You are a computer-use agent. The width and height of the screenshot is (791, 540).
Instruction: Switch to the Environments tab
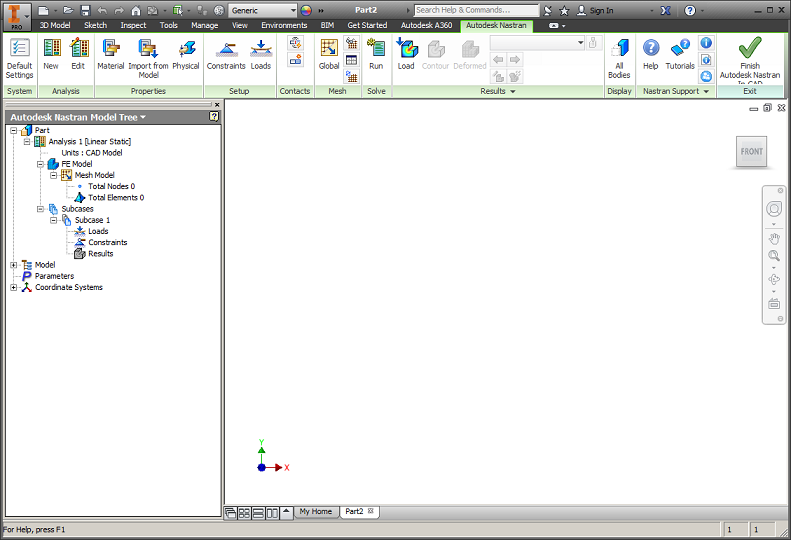(284, 25)
